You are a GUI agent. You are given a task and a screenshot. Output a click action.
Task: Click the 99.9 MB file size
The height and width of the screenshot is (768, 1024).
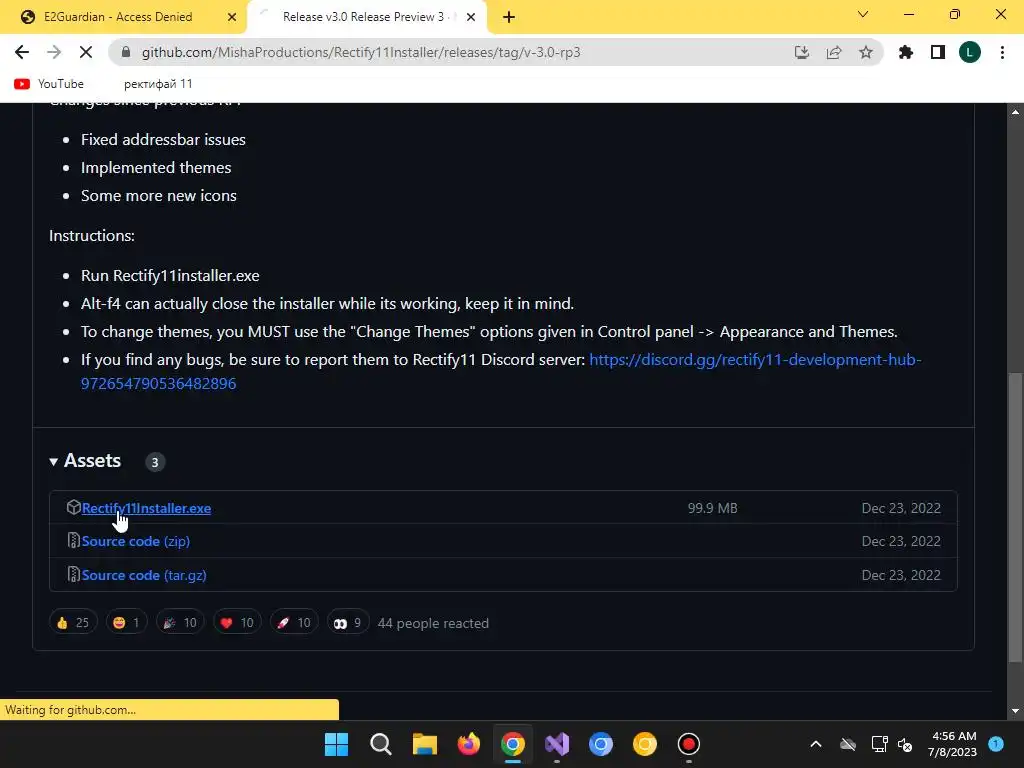tap(712, 508)
